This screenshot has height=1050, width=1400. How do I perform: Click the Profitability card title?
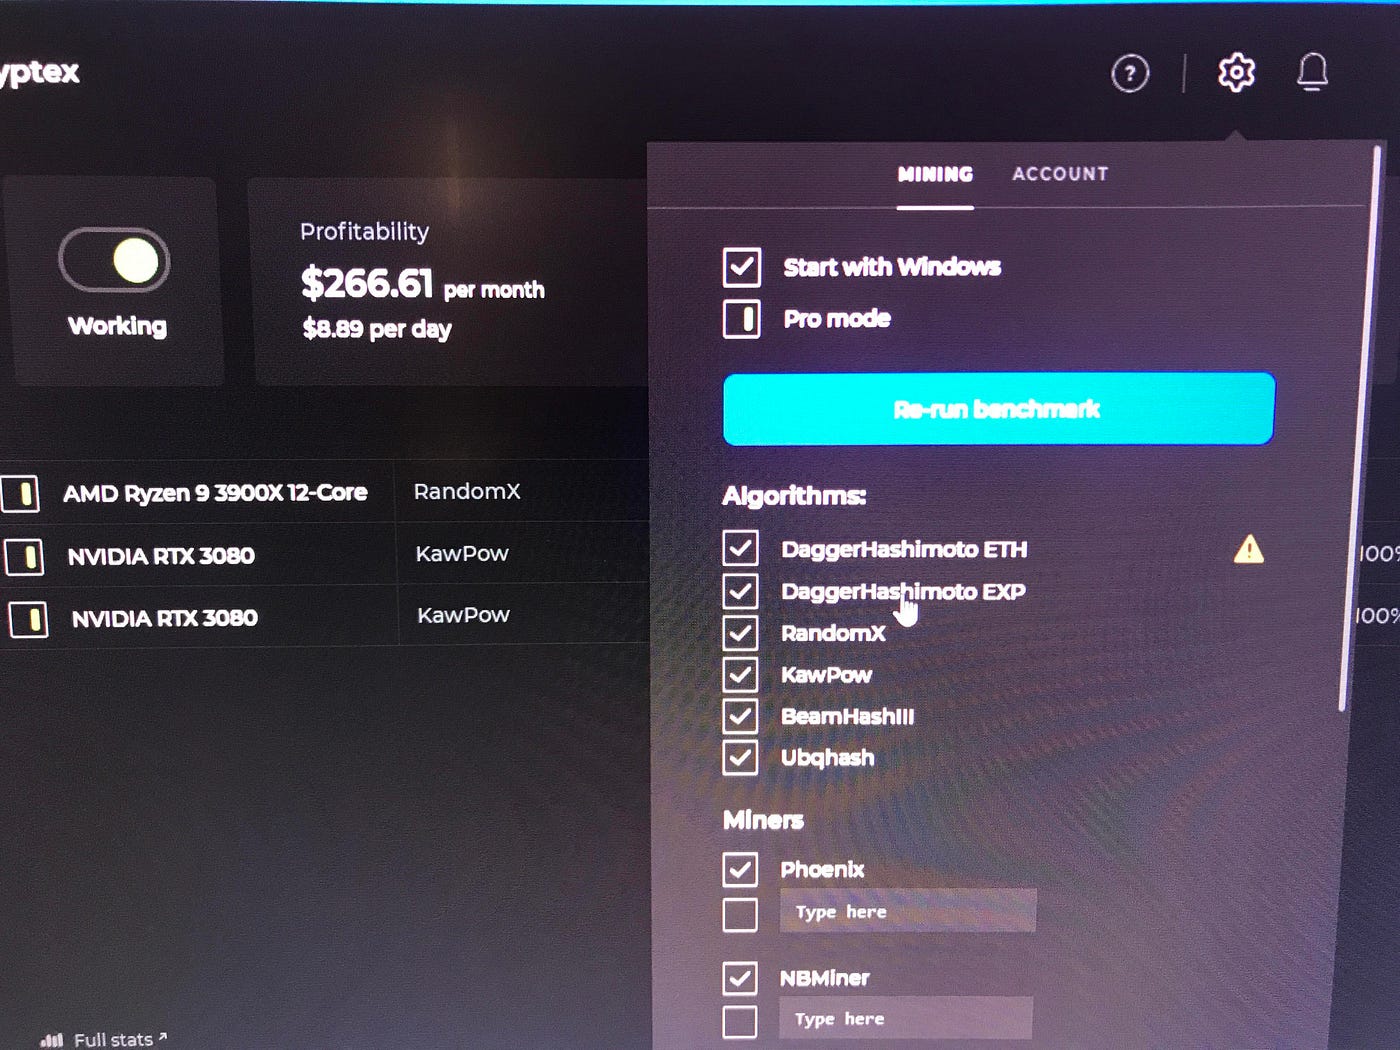364,232
